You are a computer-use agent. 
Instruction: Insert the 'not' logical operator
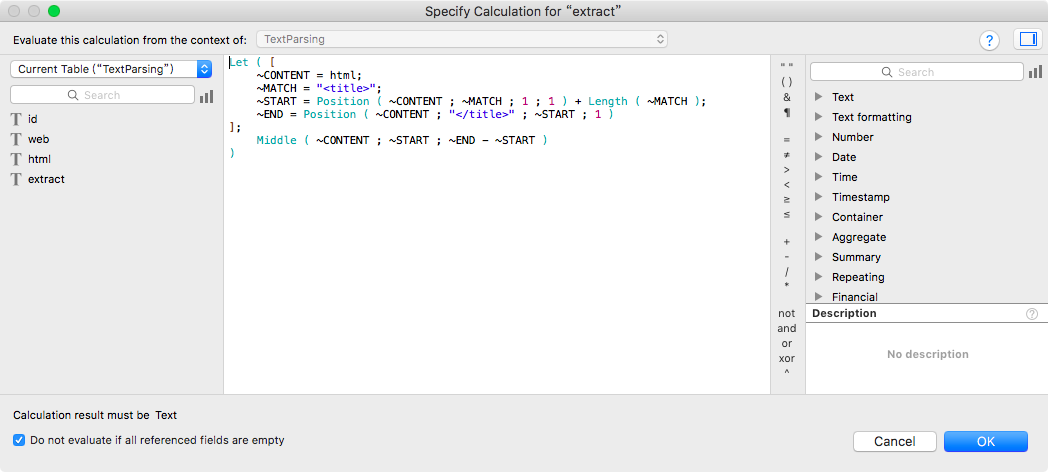coord(787,314)
